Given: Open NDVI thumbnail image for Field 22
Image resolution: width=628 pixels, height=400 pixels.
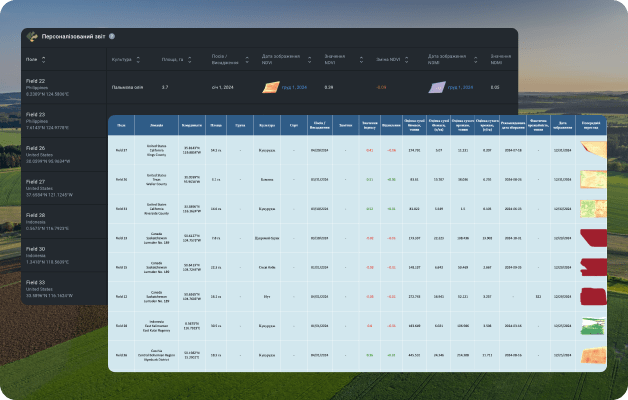Looking at the screenshot, I should [271, 87].
